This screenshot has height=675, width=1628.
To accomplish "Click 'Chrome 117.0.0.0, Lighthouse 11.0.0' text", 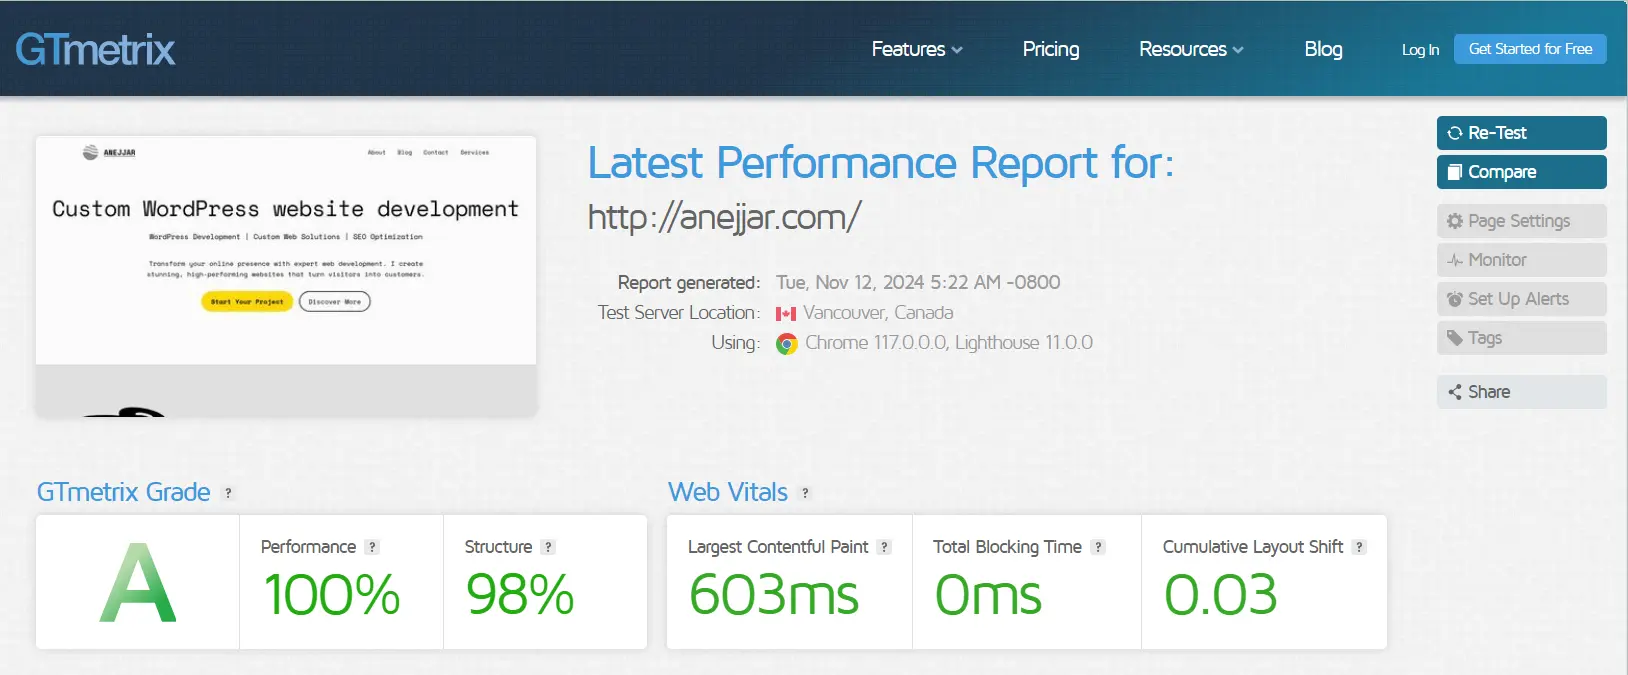I will coord(949,343).
